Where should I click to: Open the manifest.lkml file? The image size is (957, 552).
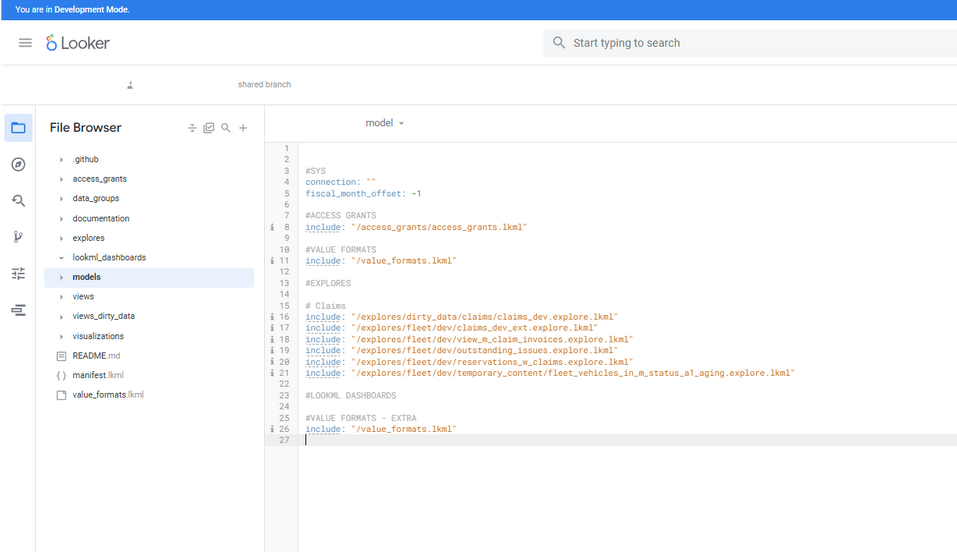[x=98, y=375]
